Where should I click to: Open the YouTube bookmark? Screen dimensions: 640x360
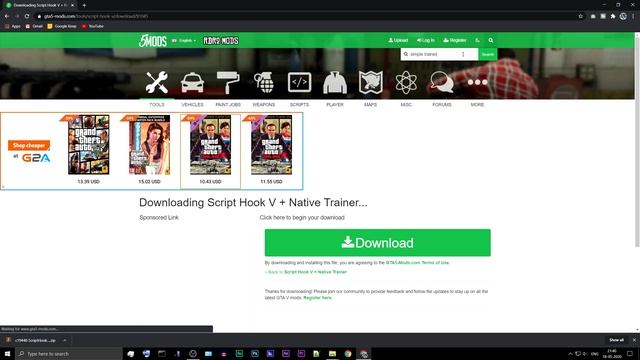(x=93, y=26)
